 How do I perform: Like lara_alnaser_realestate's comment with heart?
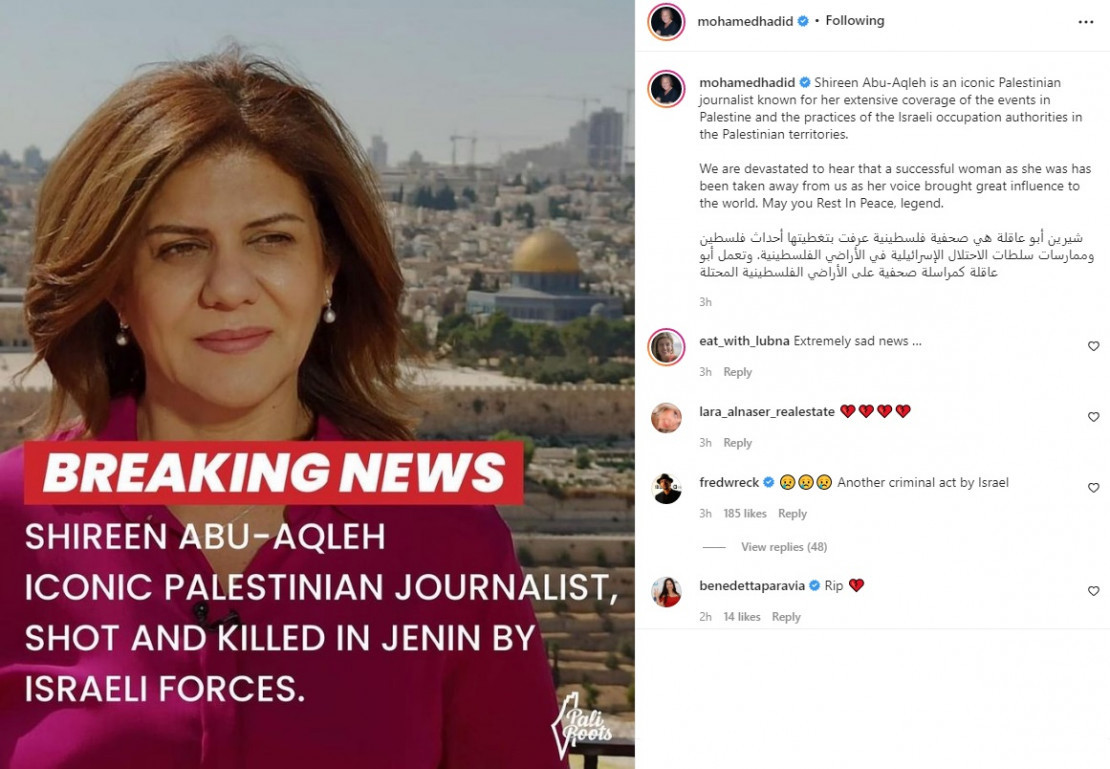coord(1093,417)
